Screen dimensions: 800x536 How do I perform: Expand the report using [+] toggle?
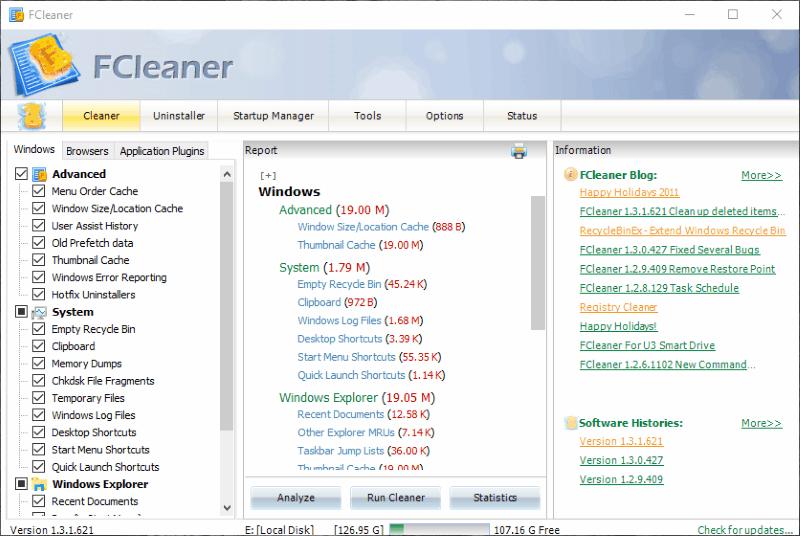tap(268, 175)
